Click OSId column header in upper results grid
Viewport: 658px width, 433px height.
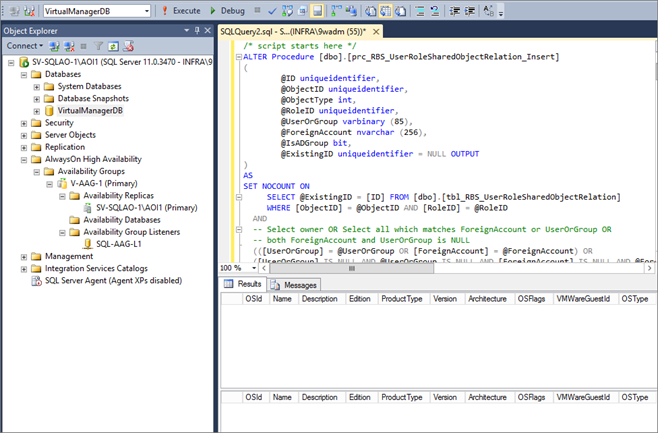point(254,299)
